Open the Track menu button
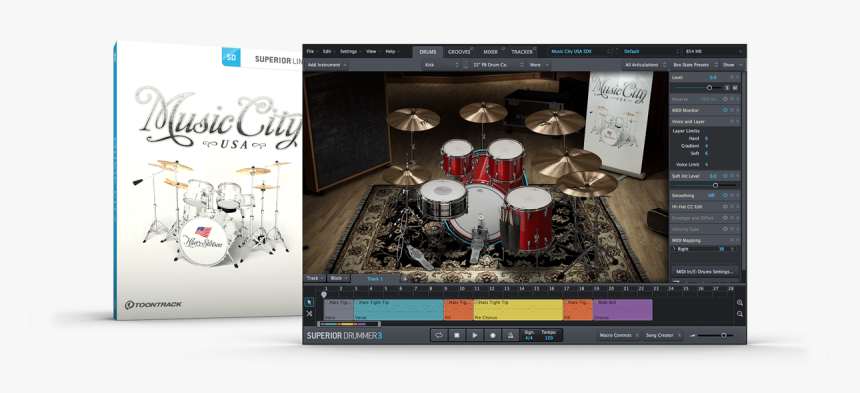Viewport: 860px width, 393px height. tap(315, 278)
